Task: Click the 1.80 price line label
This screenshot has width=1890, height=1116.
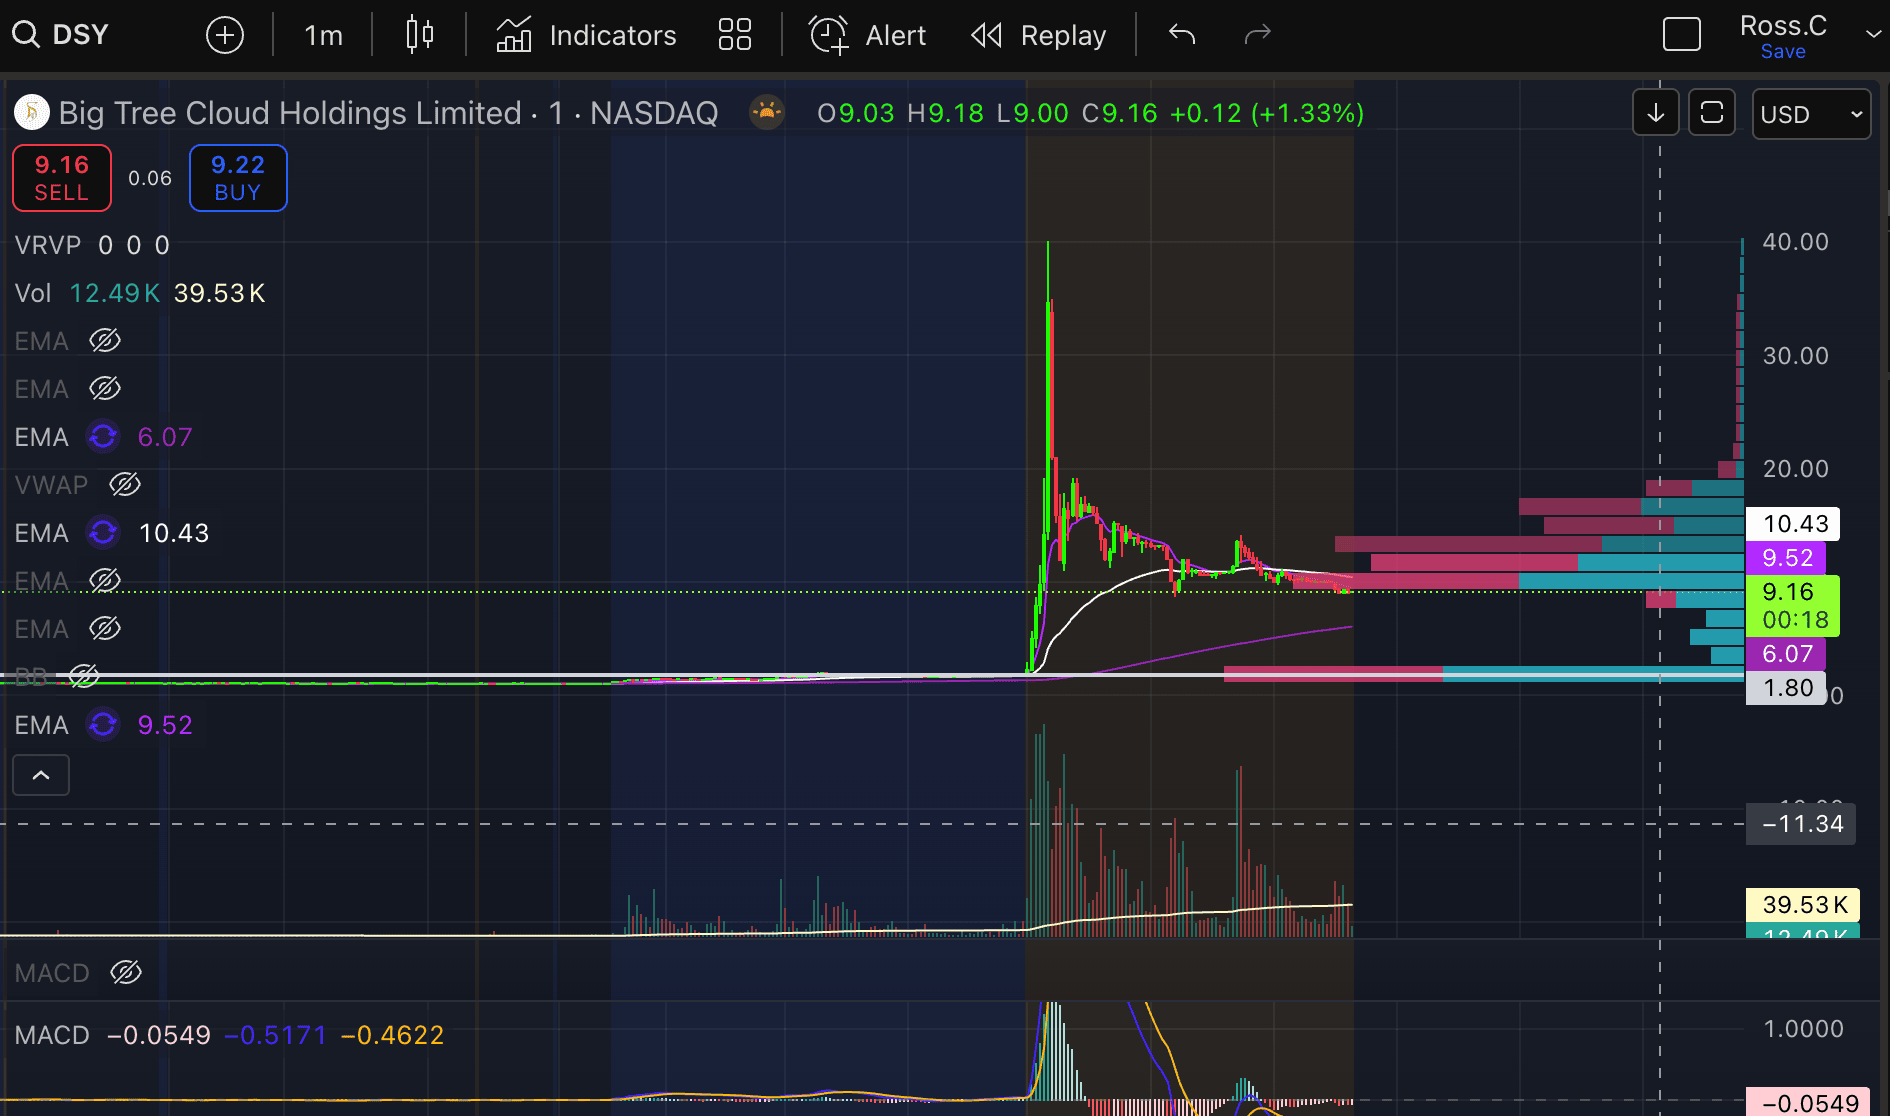Action: pyautogui.click(x=1787, y=688)
